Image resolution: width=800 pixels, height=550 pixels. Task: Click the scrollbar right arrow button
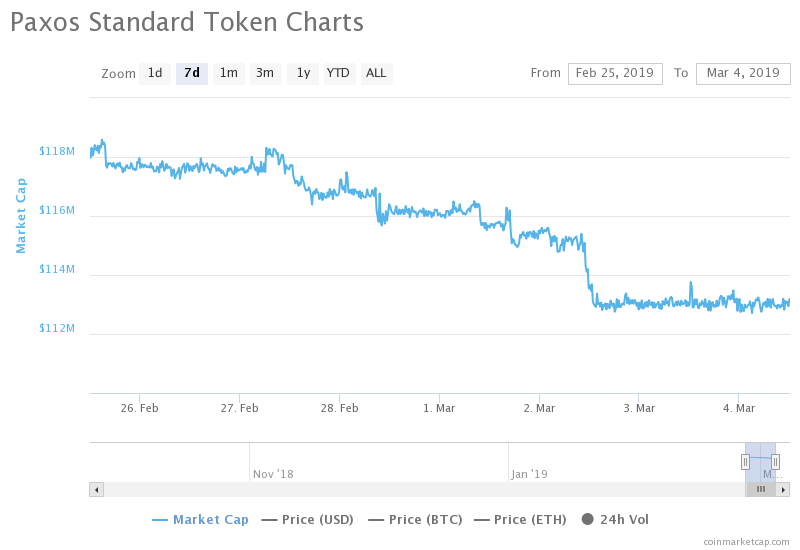pyautogui.click(x=783, y=489)
